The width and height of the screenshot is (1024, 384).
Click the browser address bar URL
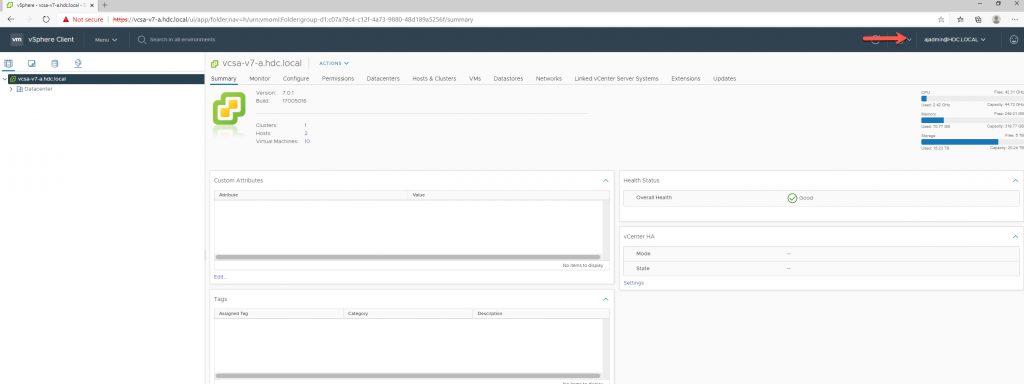coord(293,20)
